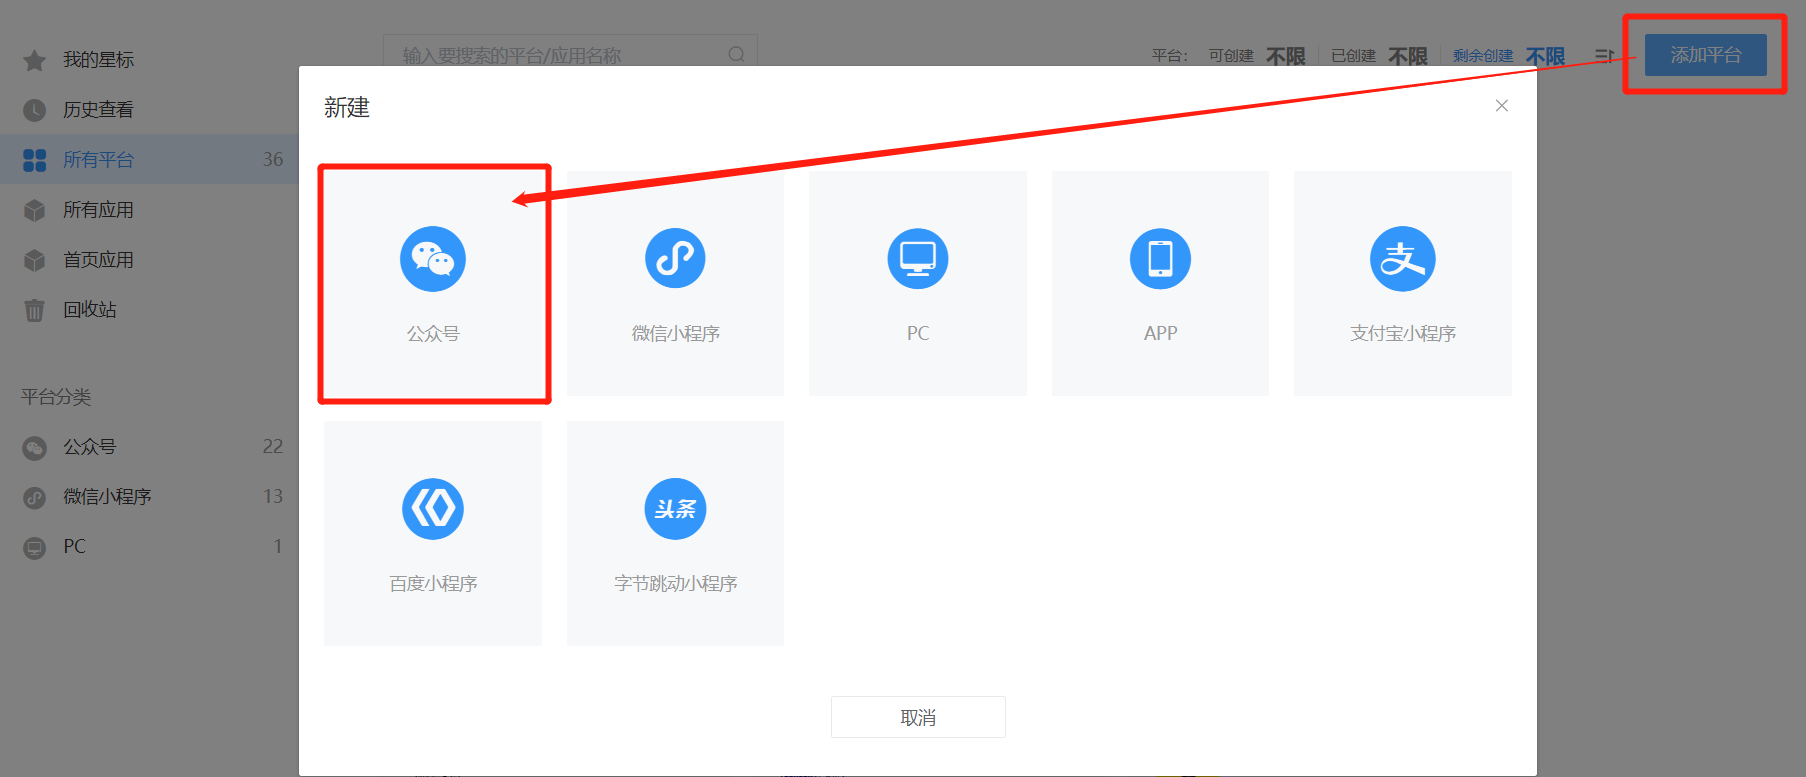Go to 首页应用 in sidebar
This screenshot has width=1806, height=777.
(150, 260)
